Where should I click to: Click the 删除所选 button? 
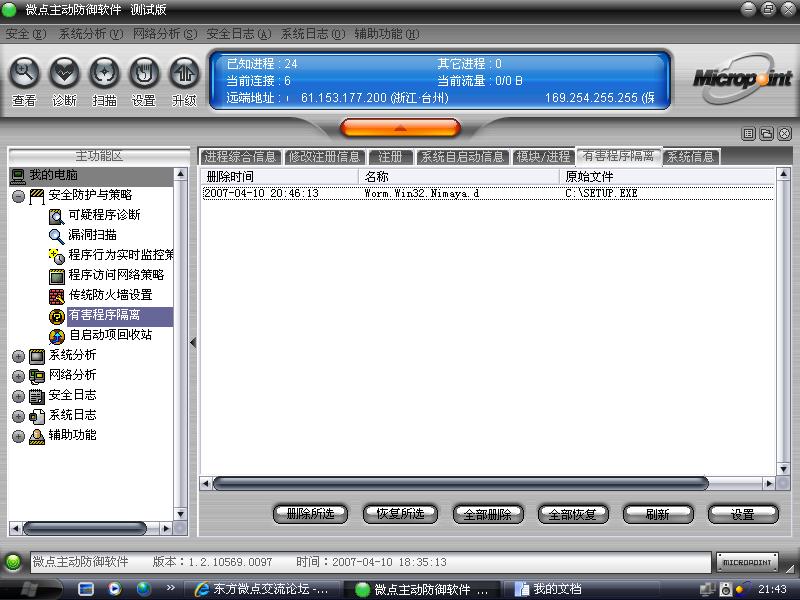pyautogui.click(x=310, y=514)
